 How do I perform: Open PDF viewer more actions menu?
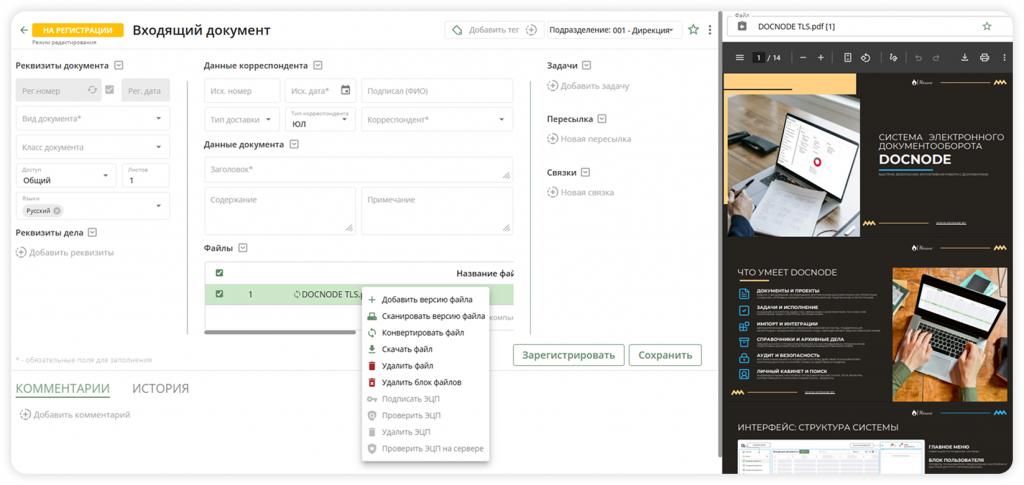coord(1002,57)
